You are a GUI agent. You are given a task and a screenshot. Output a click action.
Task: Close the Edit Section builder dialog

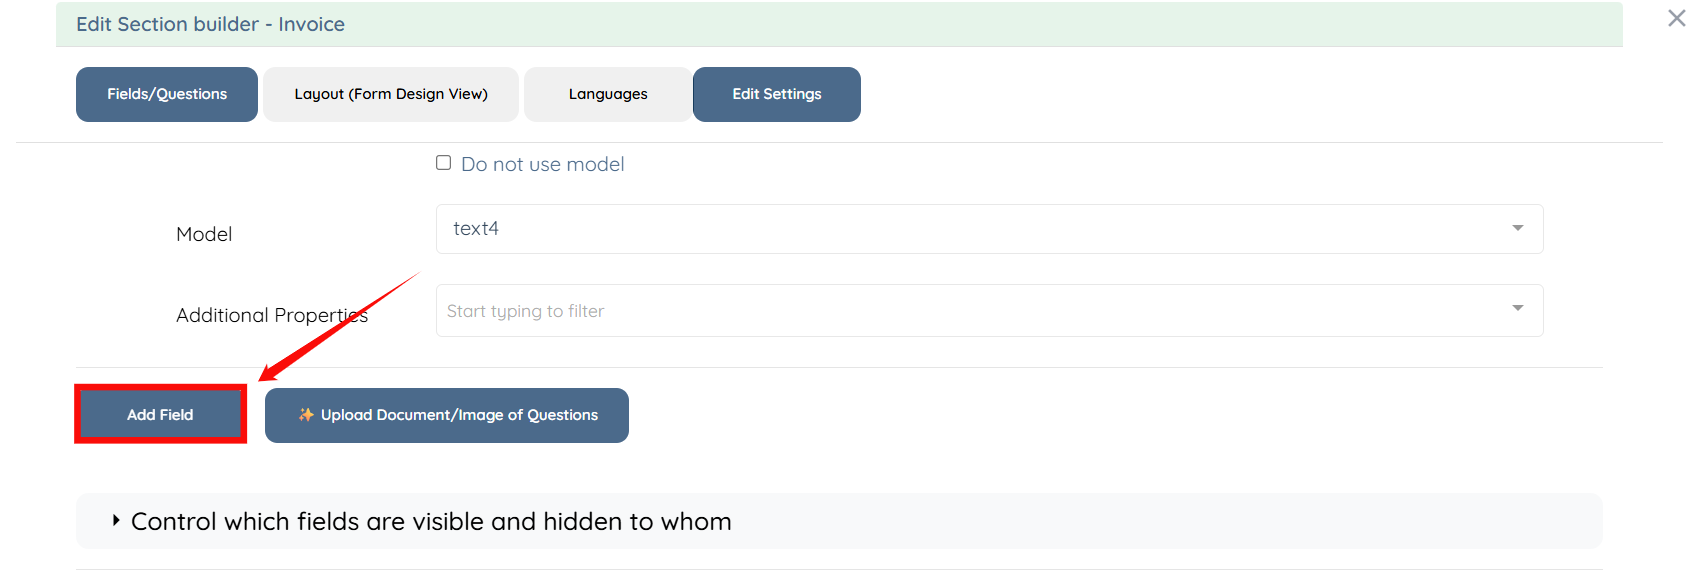[x=1676, y=18]
